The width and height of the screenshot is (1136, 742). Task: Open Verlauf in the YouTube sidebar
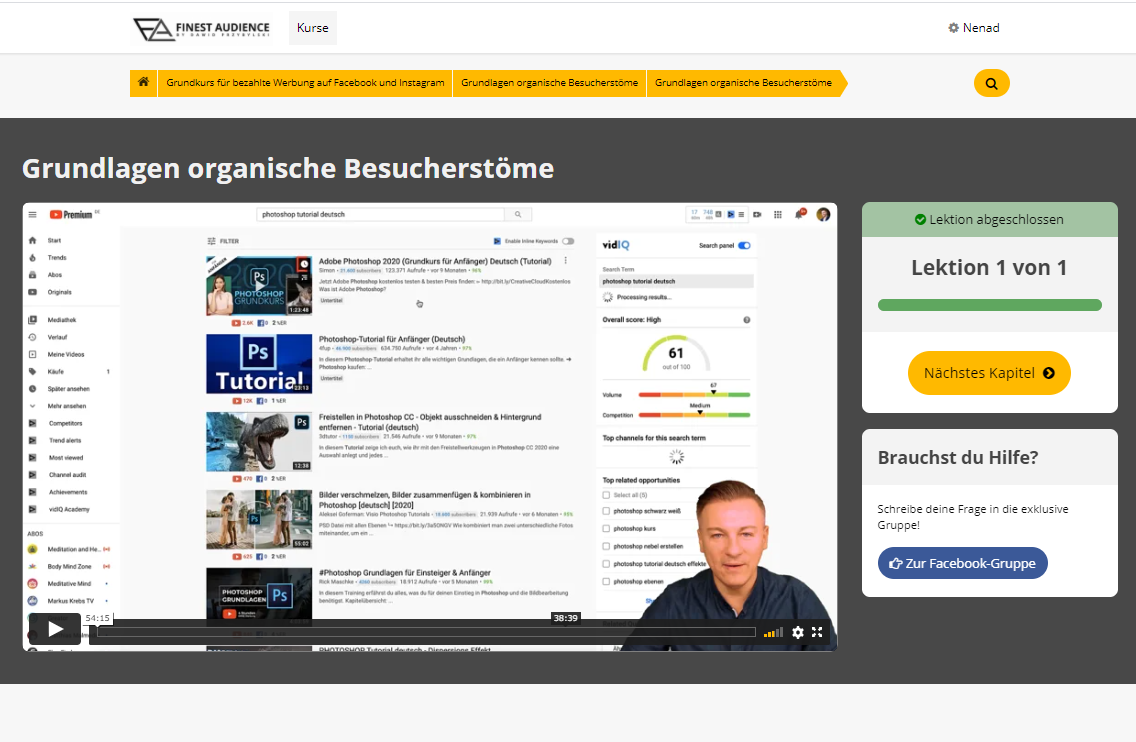(57, 338)
